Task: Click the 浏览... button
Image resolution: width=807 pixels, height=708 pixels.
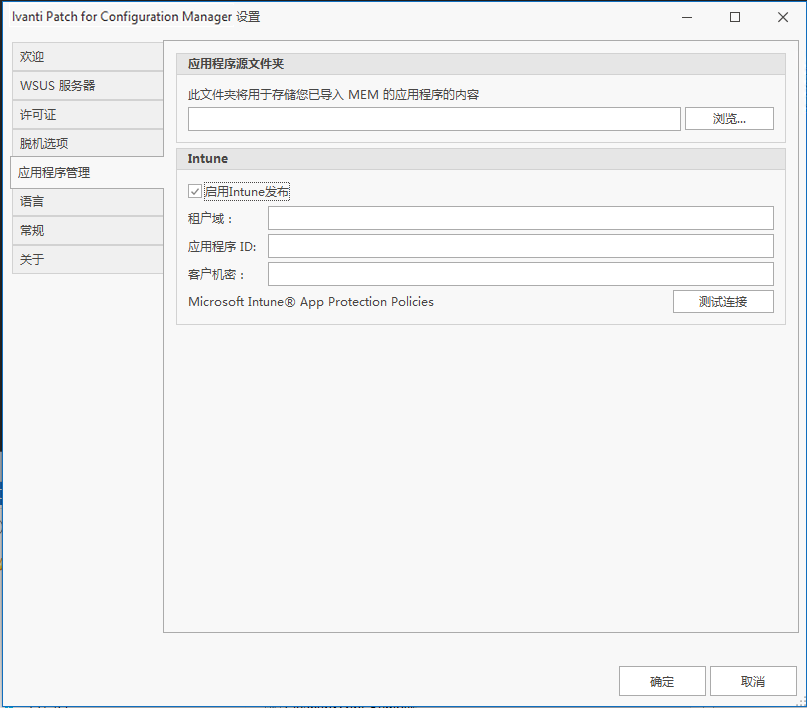Action: [729, 119]
